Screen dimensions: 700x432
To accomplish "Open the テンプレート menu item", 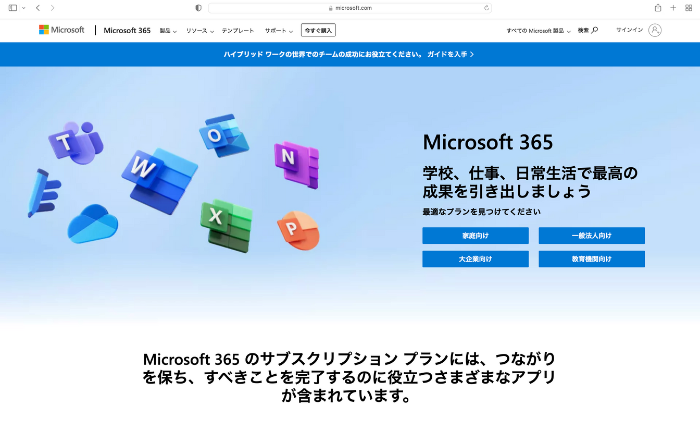I will pyautogui.click(x=238, y=31).
